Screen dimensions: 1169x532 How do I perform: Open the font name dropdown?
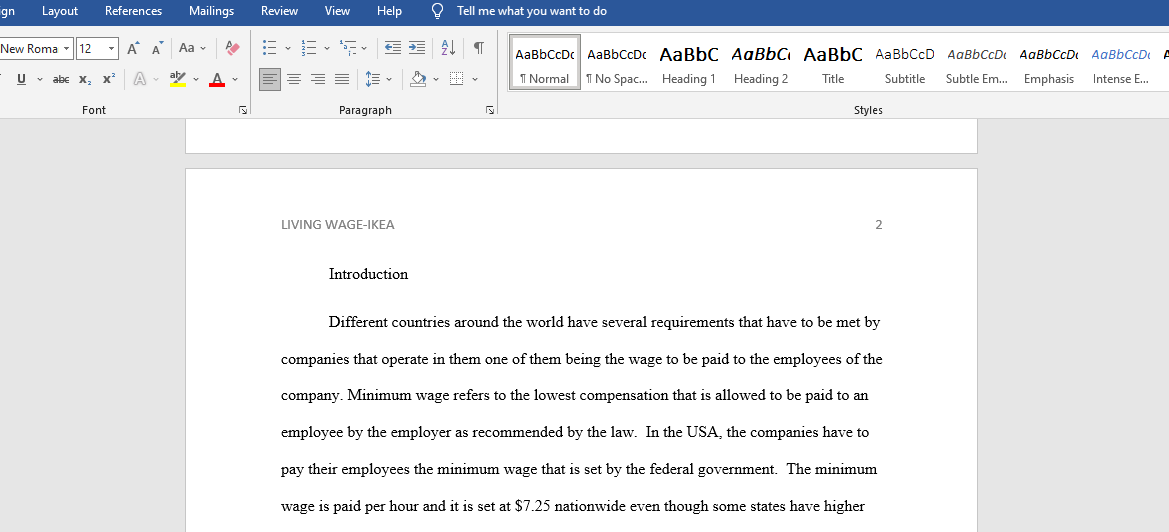click(66, 48)
